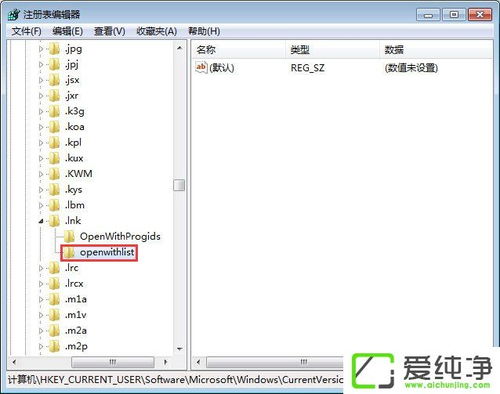Click the .jsx folder icon
This screenshot has width=500, height=394.
point(54,80)
